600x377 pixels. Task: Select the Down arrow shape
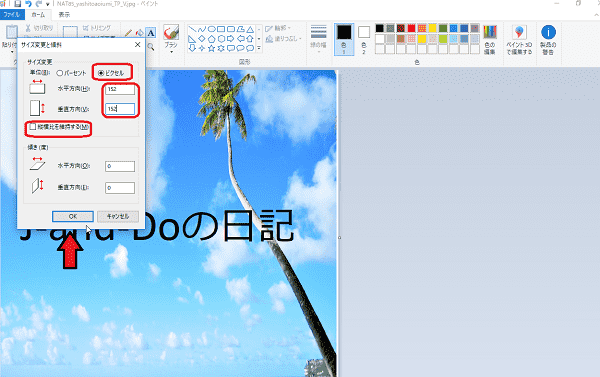(x=192, y=48)
